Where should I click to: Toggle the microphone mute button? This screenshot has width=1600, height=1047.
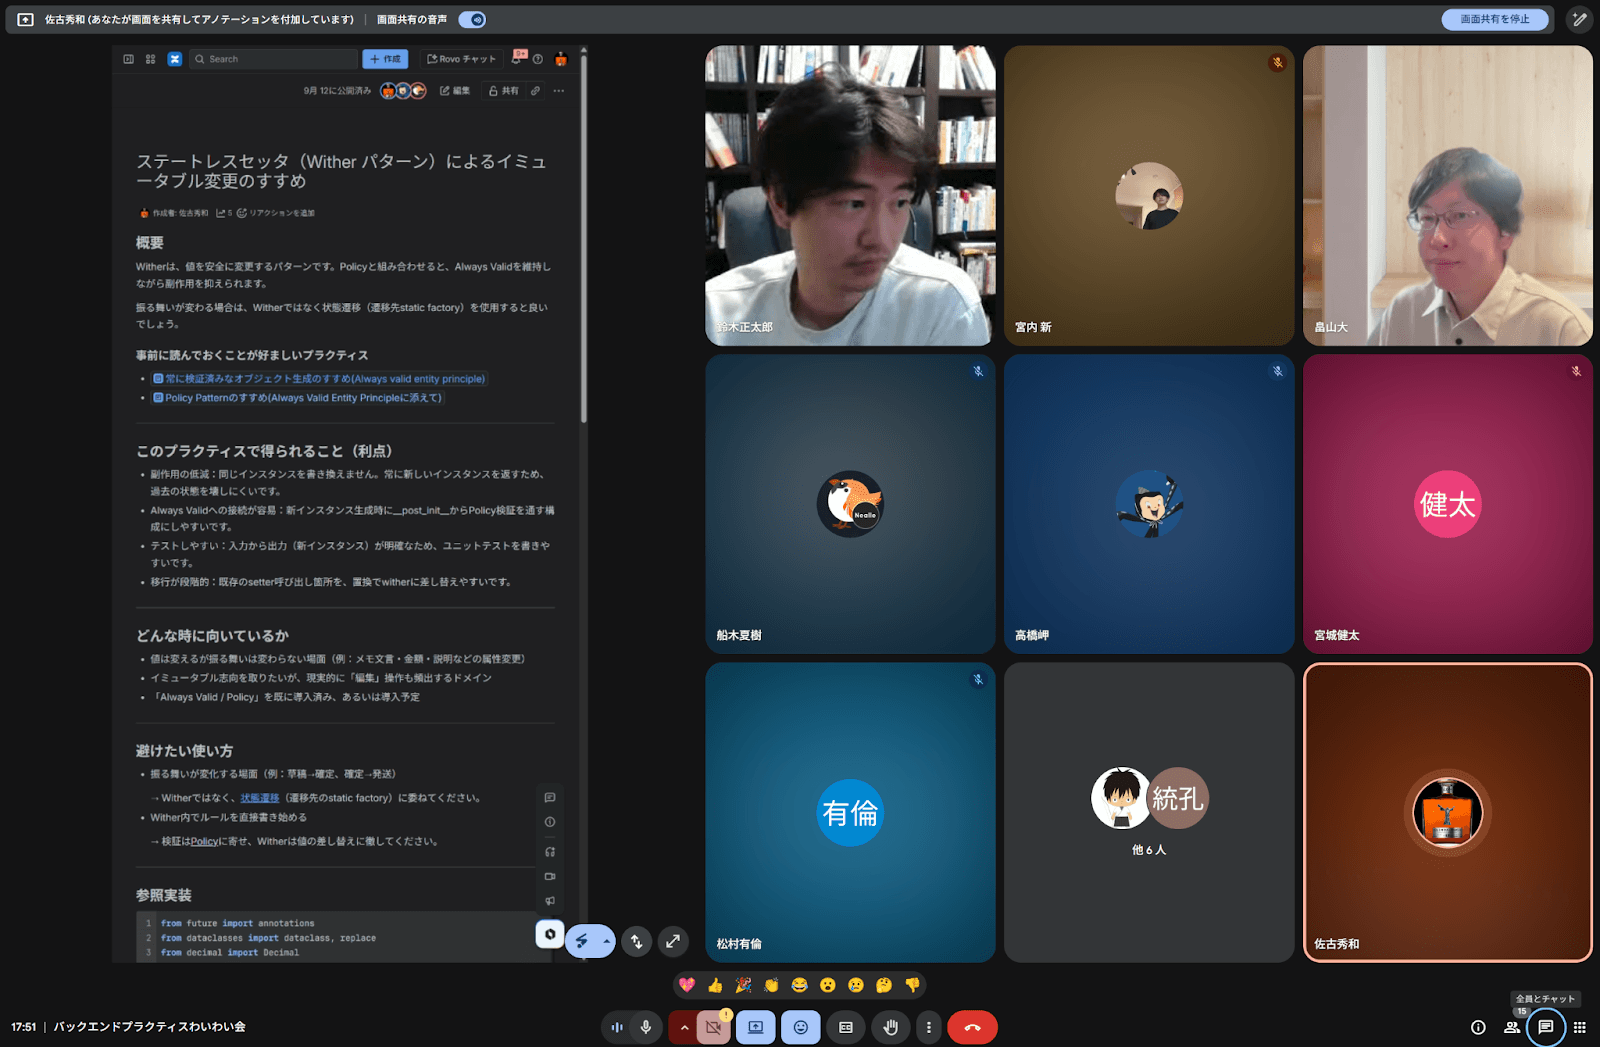tap(646, 1027)
